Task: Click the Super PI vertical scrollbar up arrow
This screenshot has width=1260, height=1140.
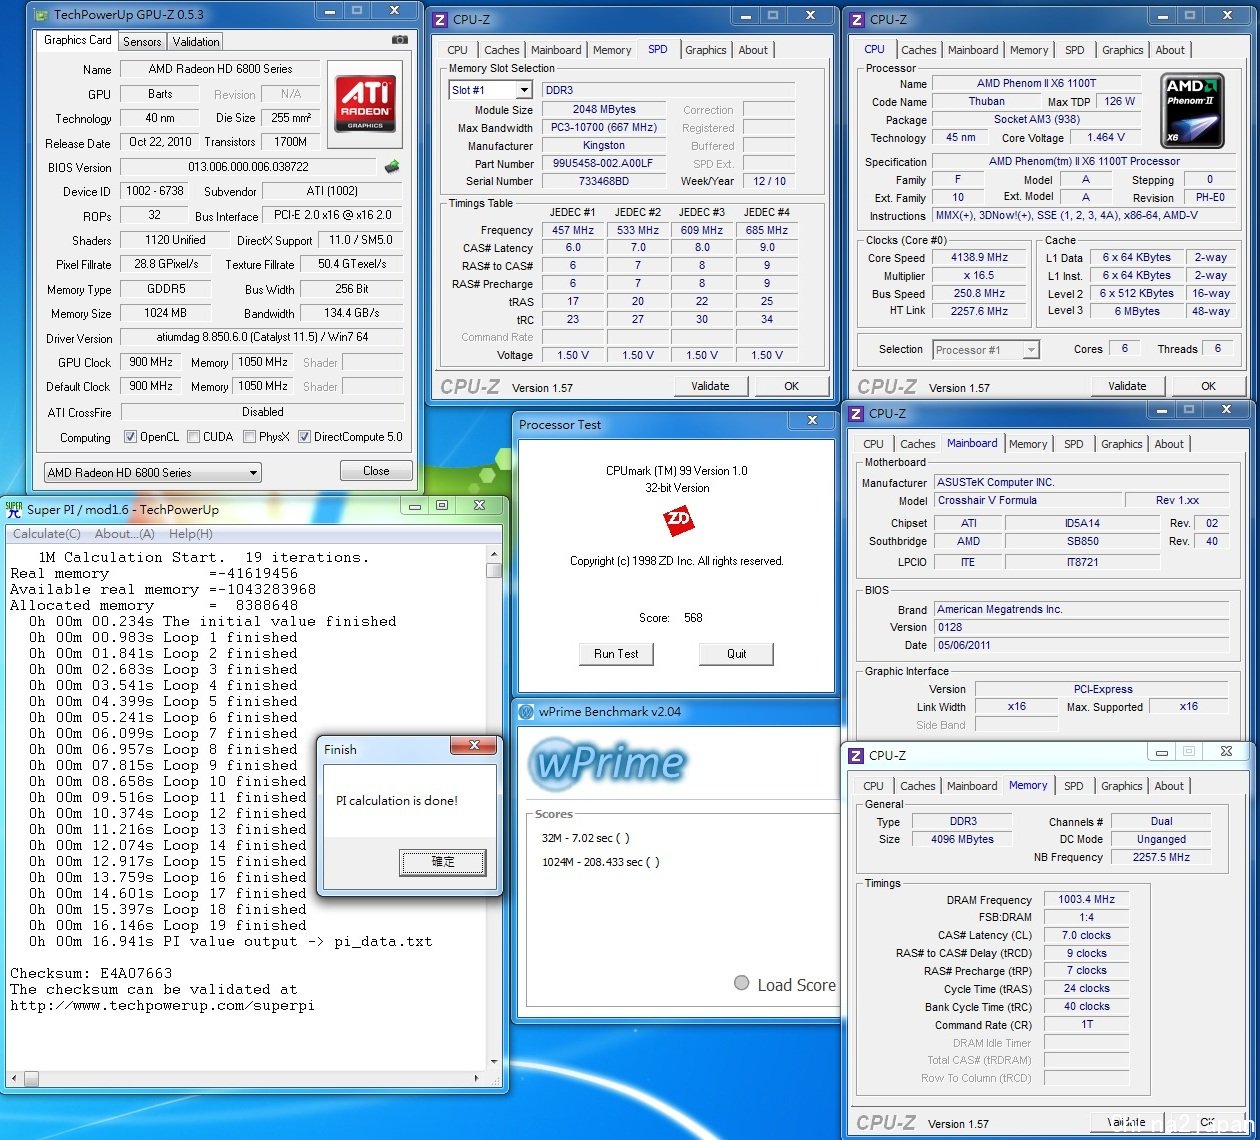Action: click(494, 554)
